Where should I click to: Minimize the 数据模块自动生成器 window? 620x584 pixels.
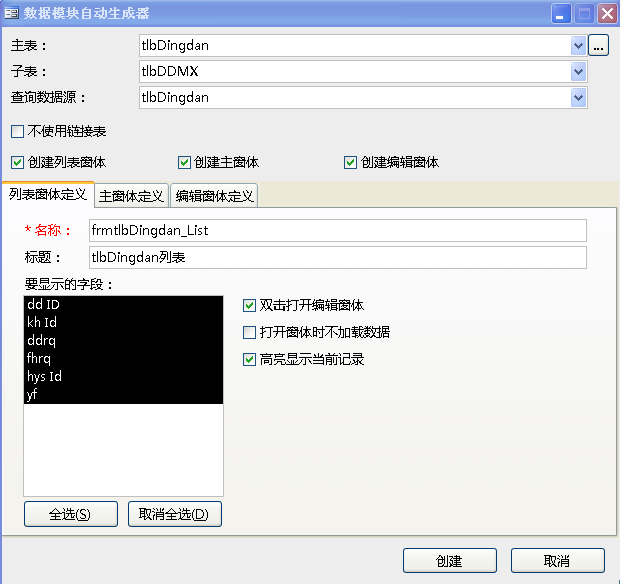[561, 14]
